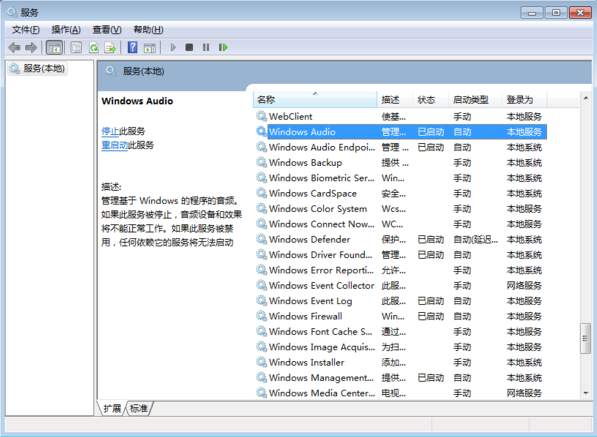Click the 重启动 link to restart service
Viewport: 597px width, 437px height.
click(114, 145)
